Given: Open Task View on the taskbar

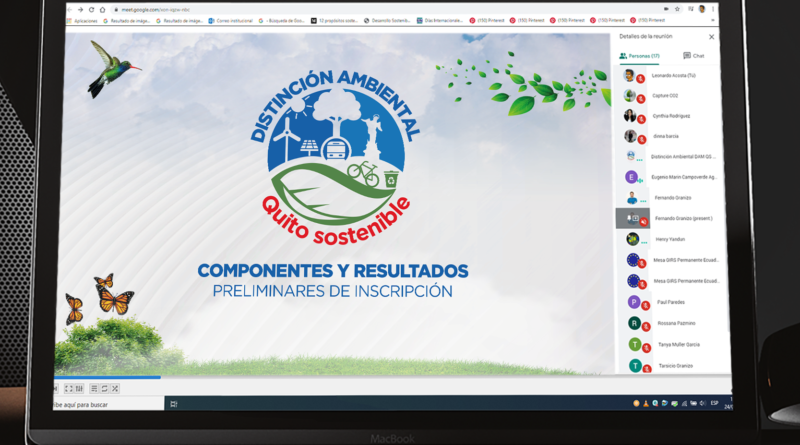Looking at the screenshot, I should 173,404.
